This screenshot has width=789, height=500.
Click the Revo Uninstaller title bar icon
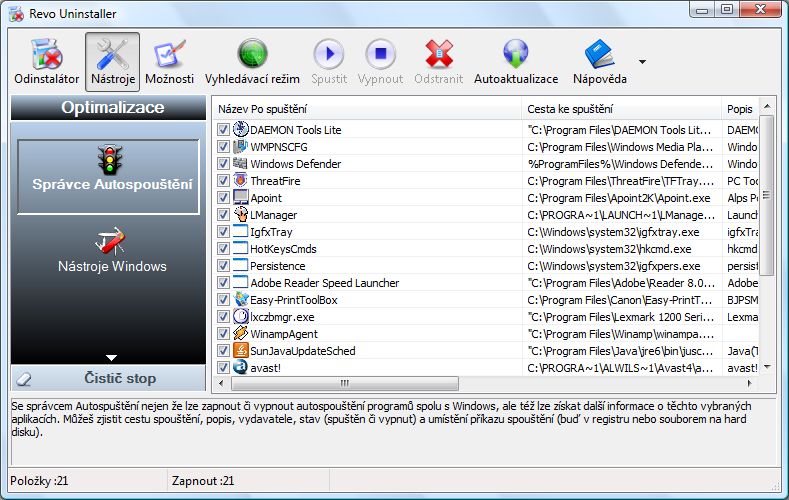pyautogui.click(x=17, y=14)
